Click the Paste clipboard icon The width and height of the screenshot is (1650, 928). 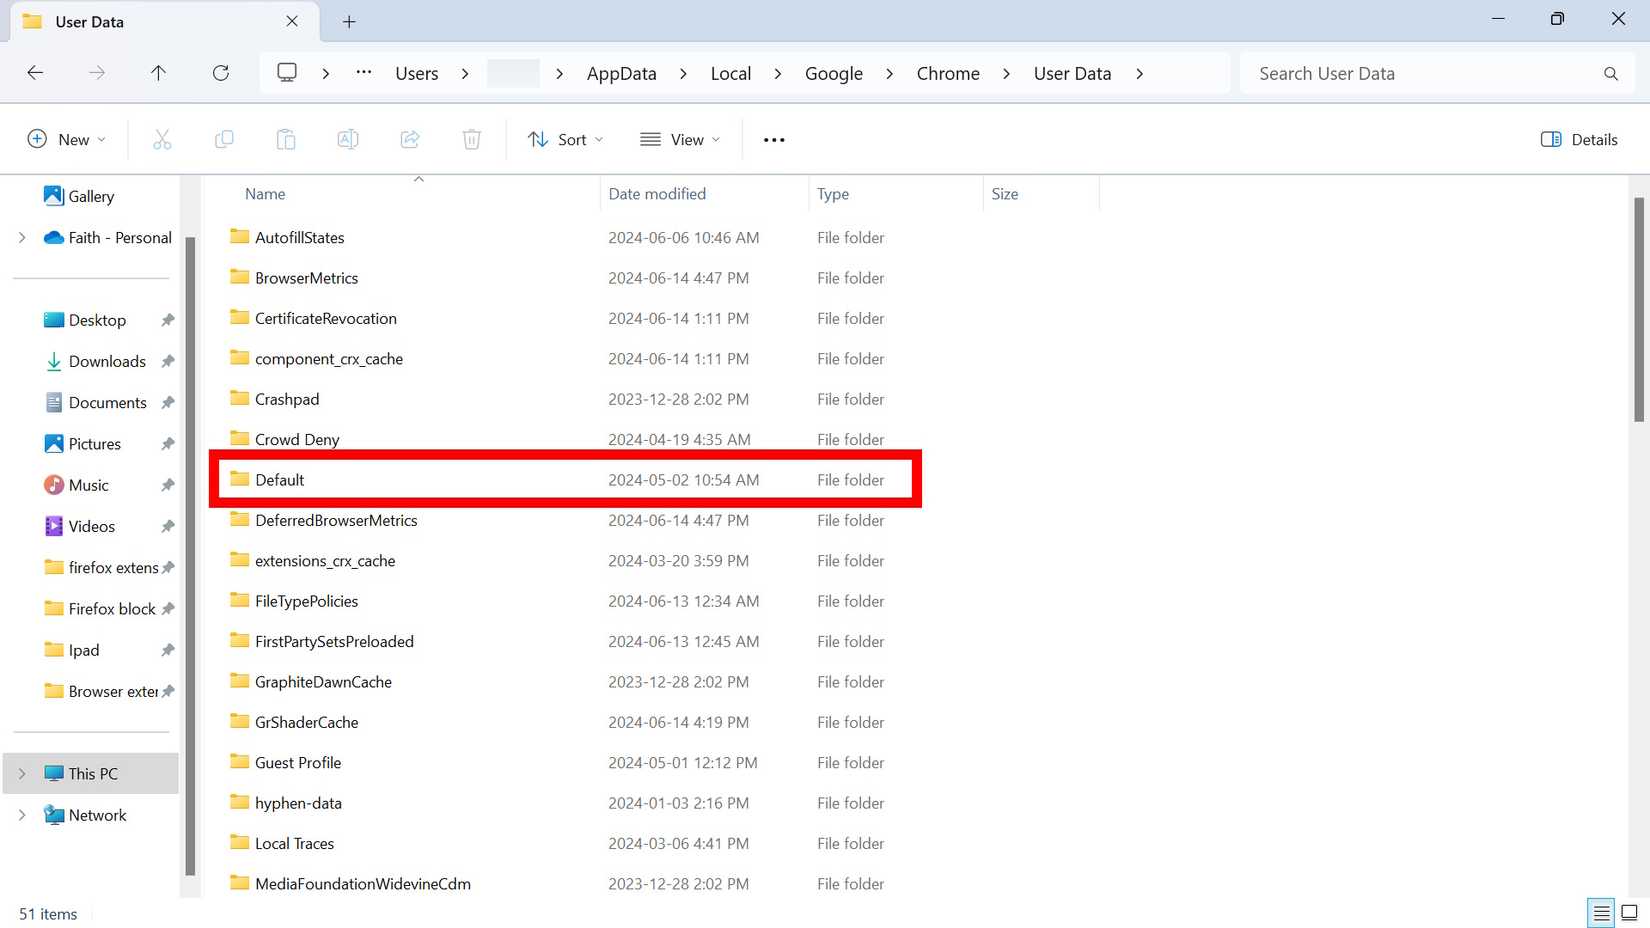pyautogui.click(x=286, y=139)
